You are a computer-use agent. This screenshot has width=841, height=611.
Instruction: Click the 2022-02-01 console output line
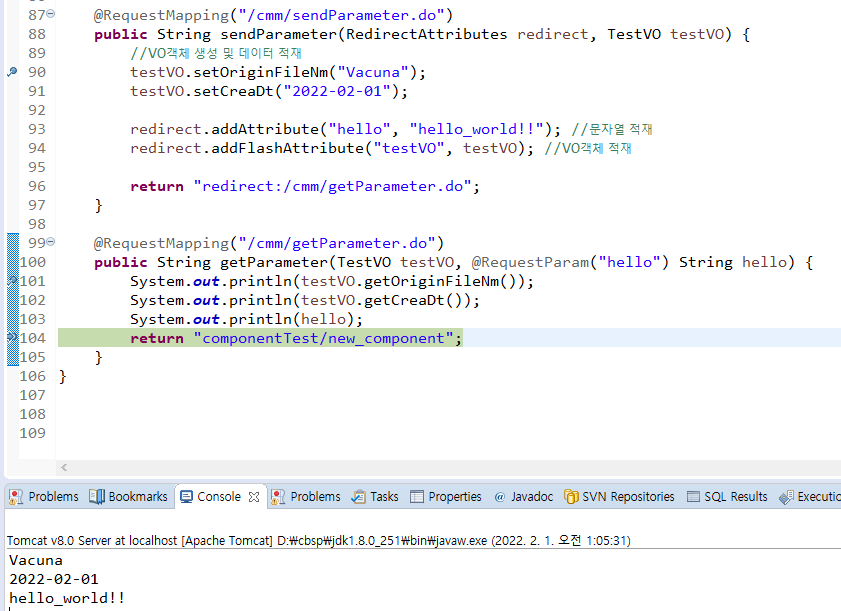click(x=54, y=579)
